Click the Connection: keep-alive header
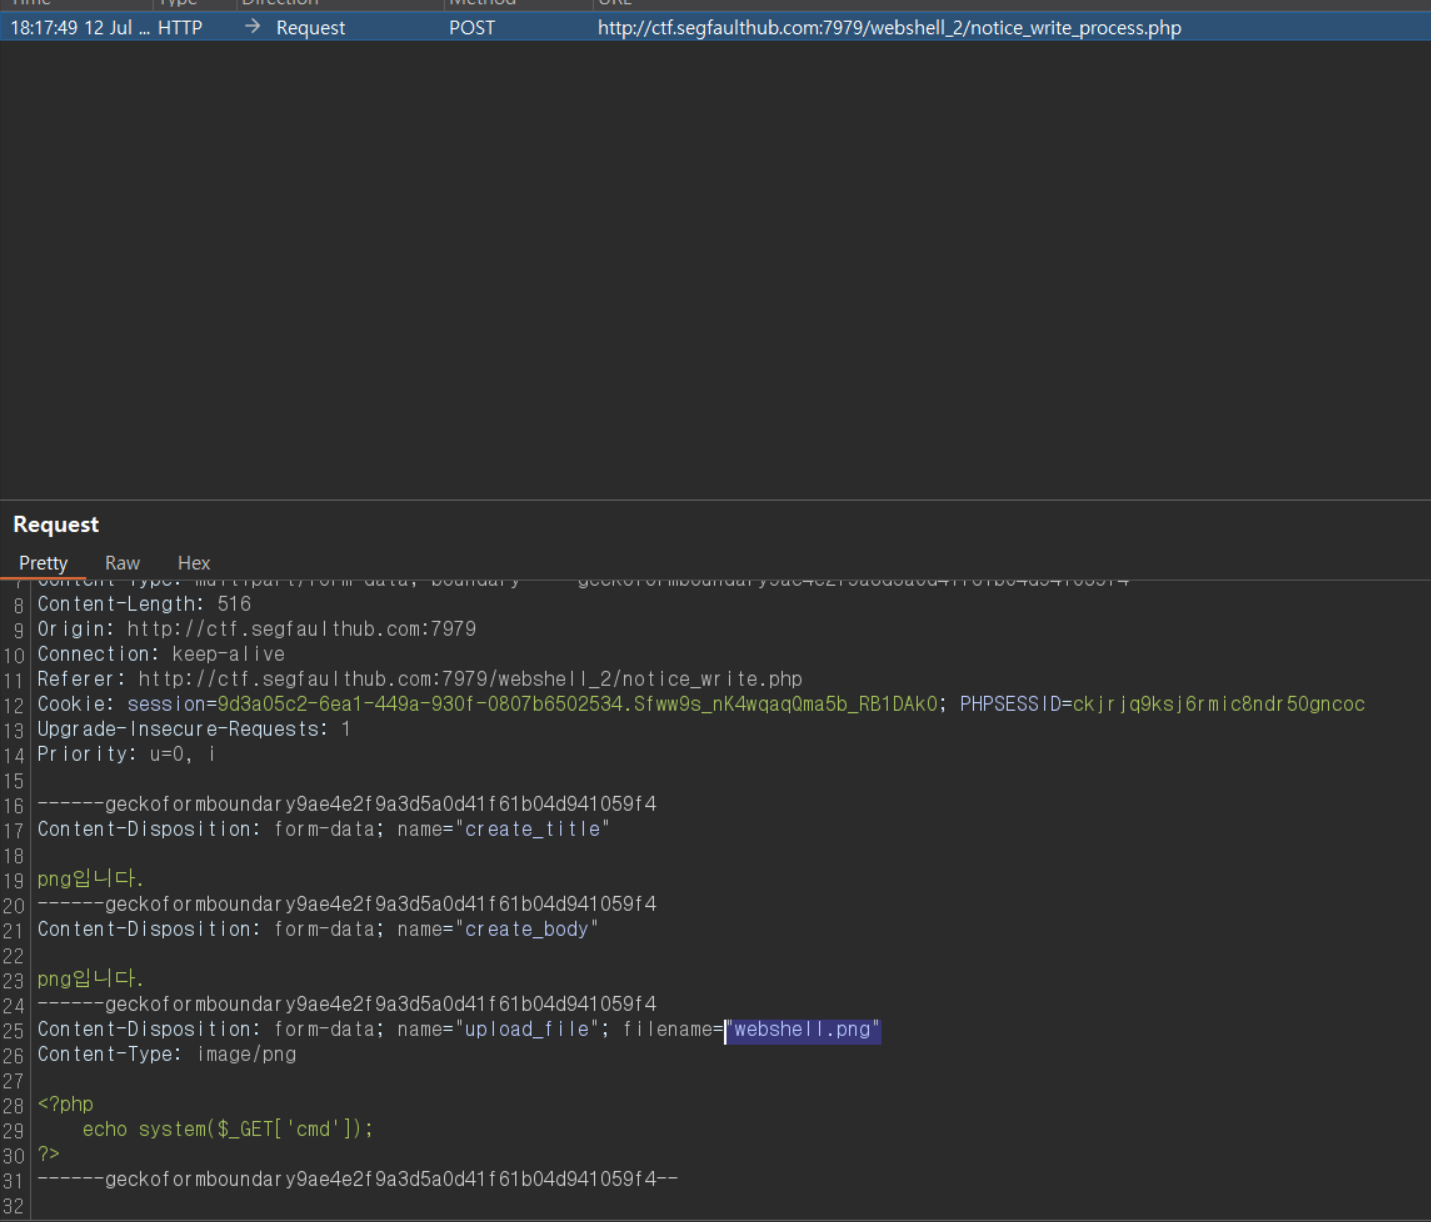This screenshot has height=1222, width=1431. (x=161, y=654)
